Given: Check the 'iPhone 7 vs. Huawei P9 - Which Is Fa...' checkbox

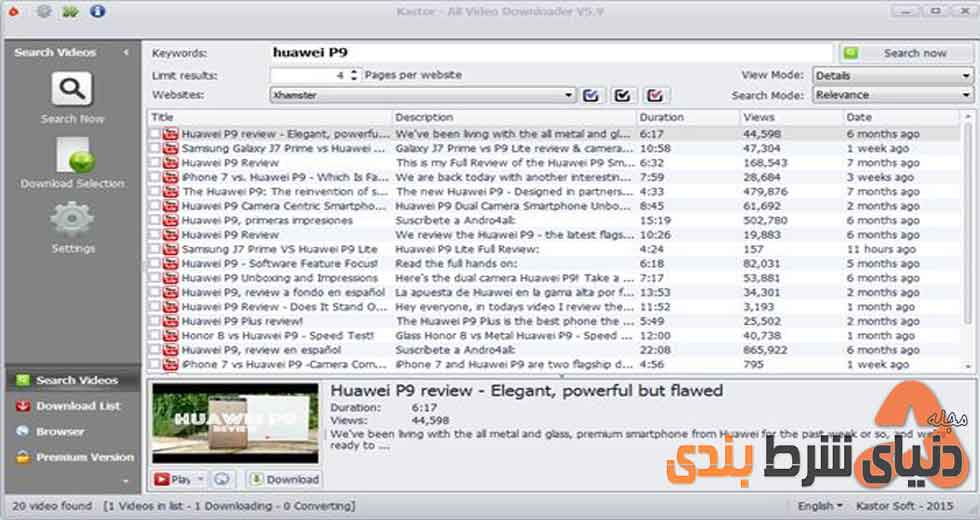Looking at the screenshot, I should (x=155, y=177).
